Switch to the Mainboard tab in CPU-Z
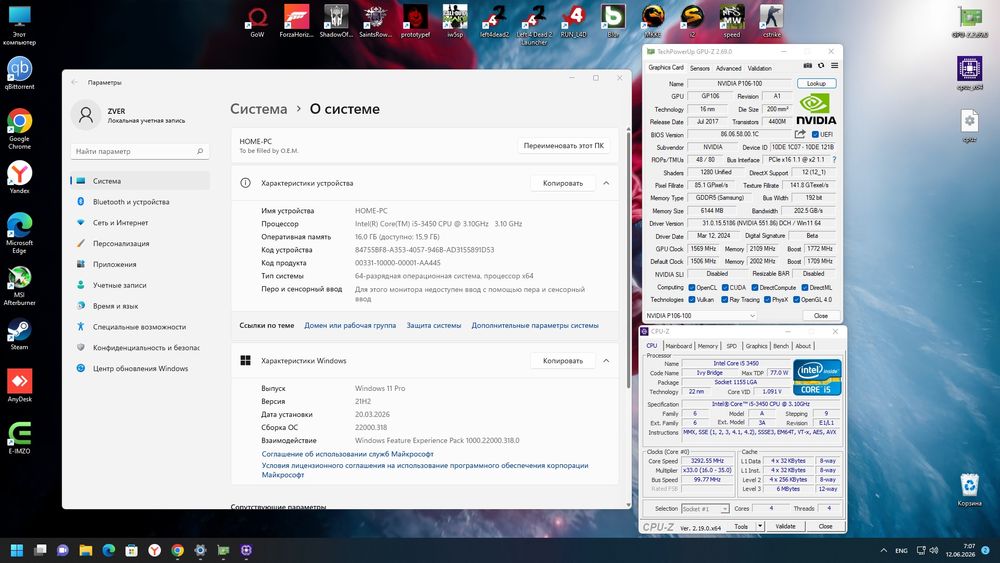This screenshot has height=563, width=1000. [x=678, y=346]
